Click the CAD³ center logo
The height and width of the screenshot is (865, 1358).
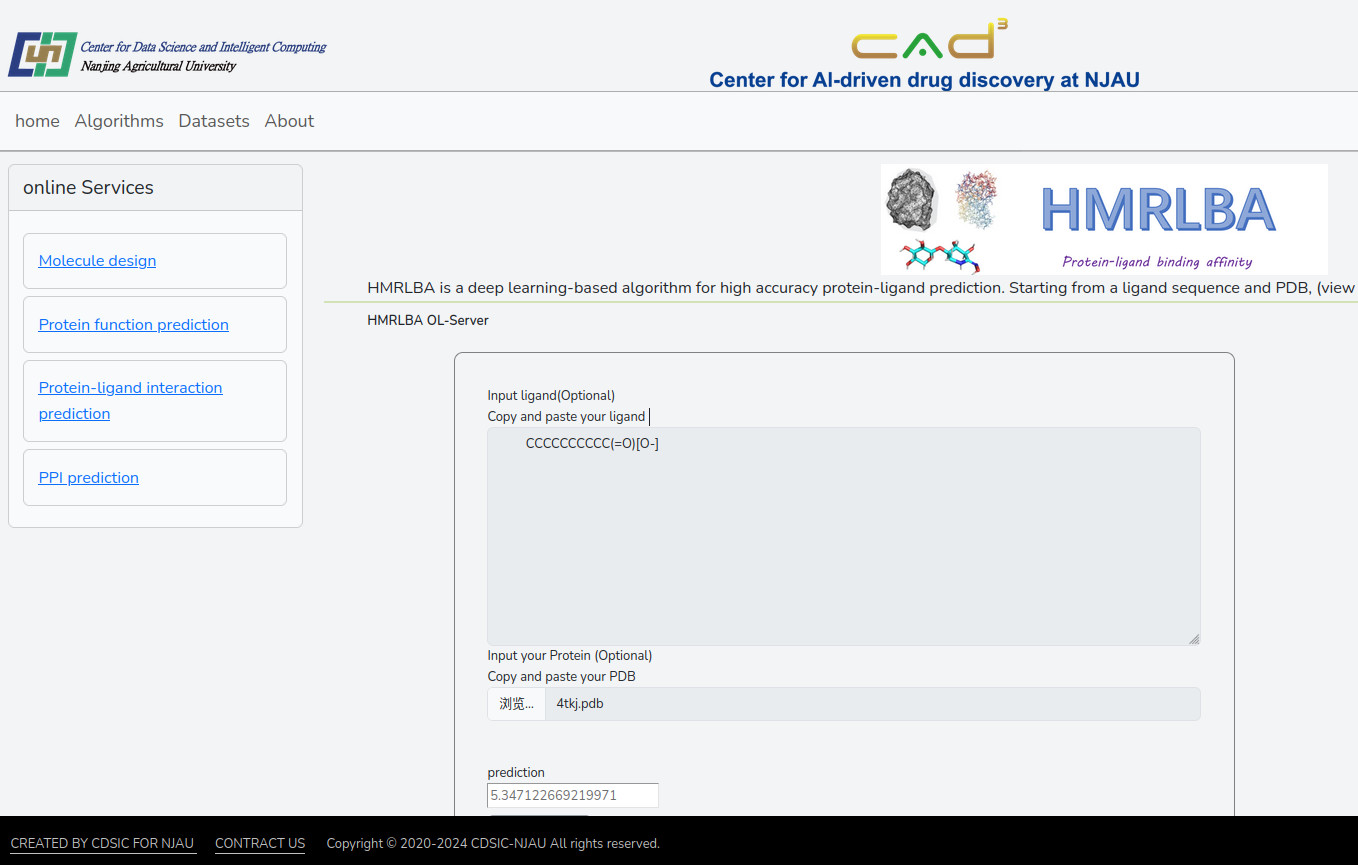(x=929, y=41)
